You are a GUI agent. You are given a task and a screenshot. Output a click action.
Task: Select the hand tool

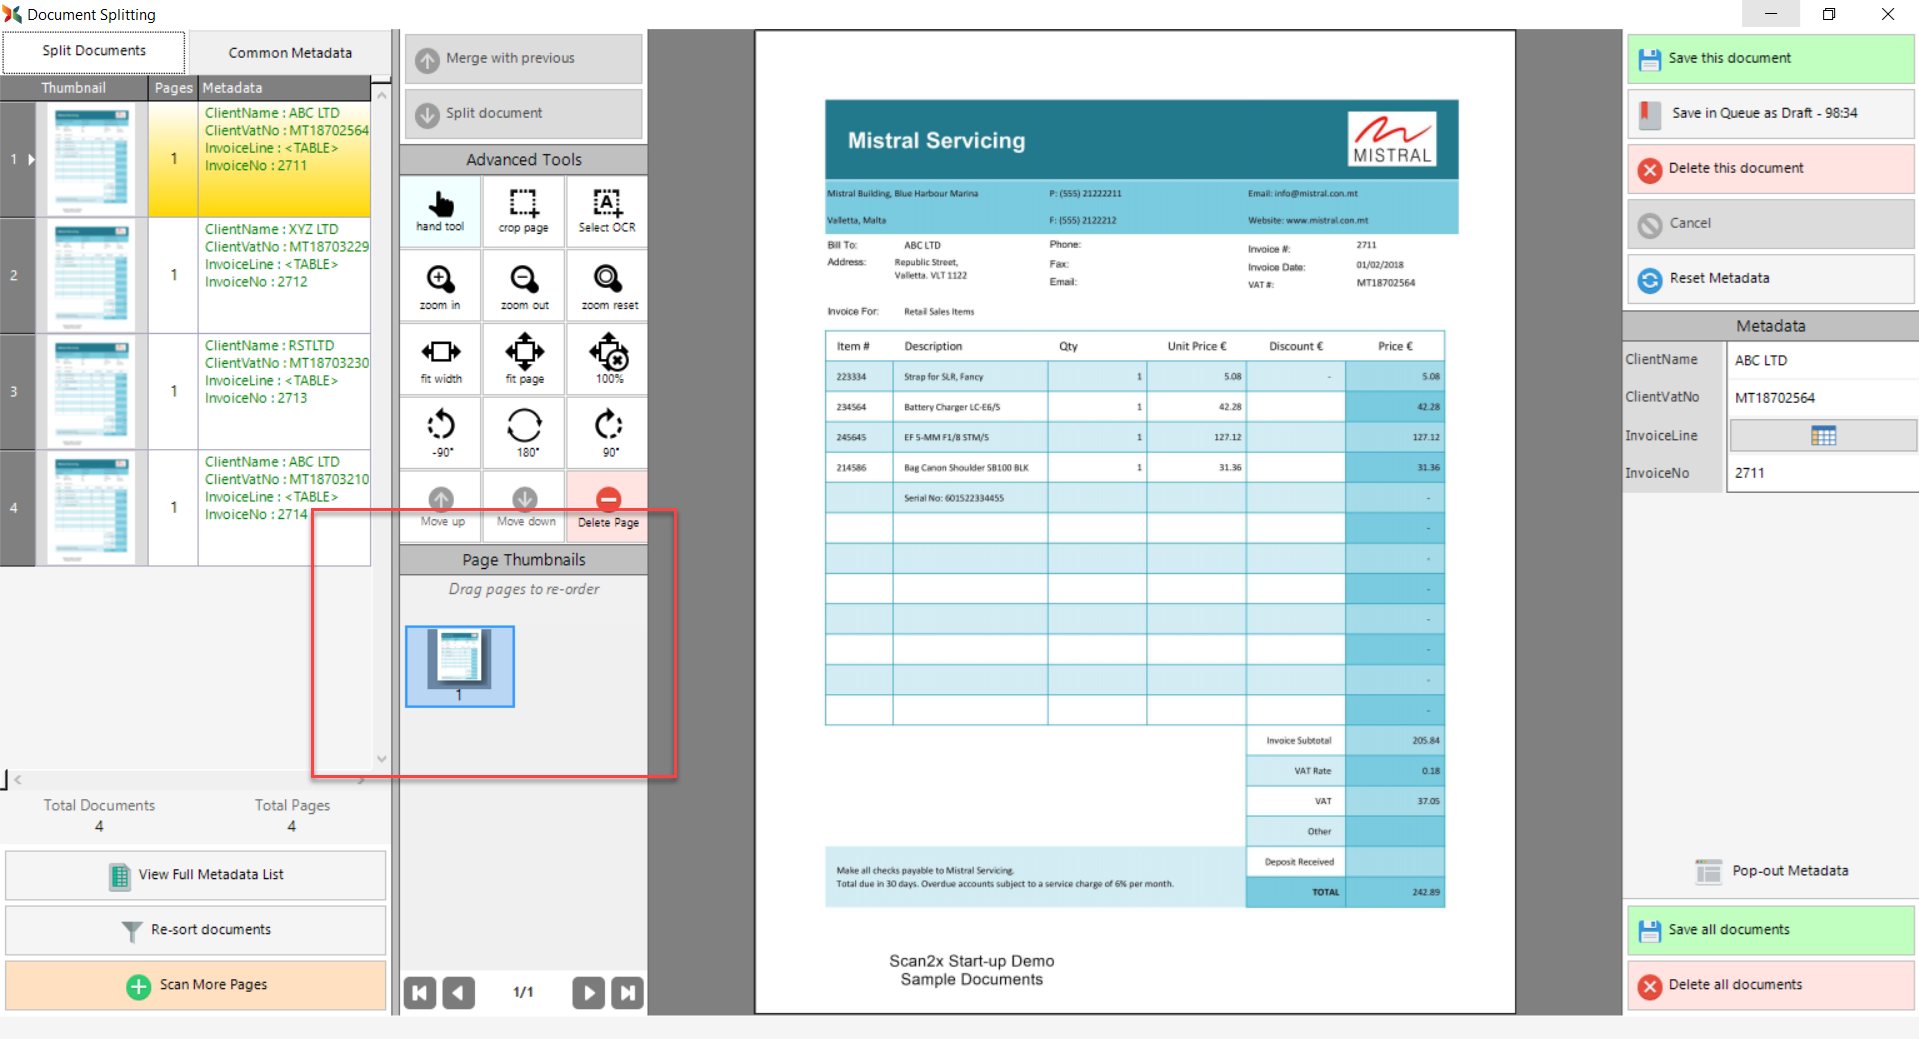click(440, 211)
